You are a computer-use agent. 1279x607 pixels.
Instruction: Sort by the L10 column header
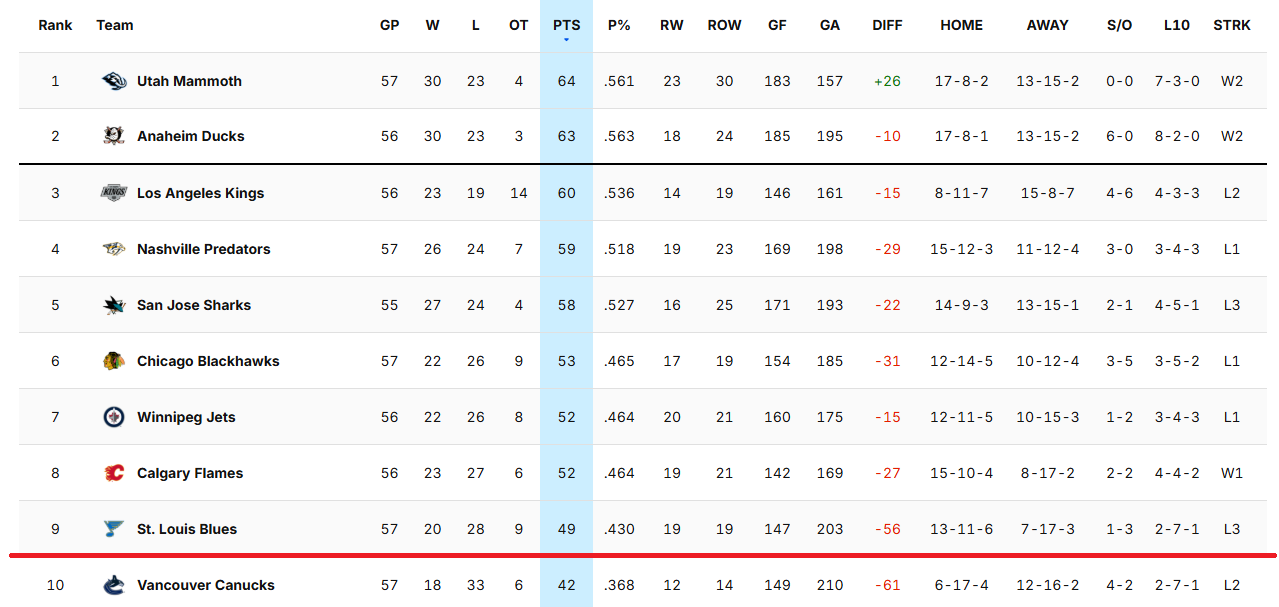point(1177,25)
